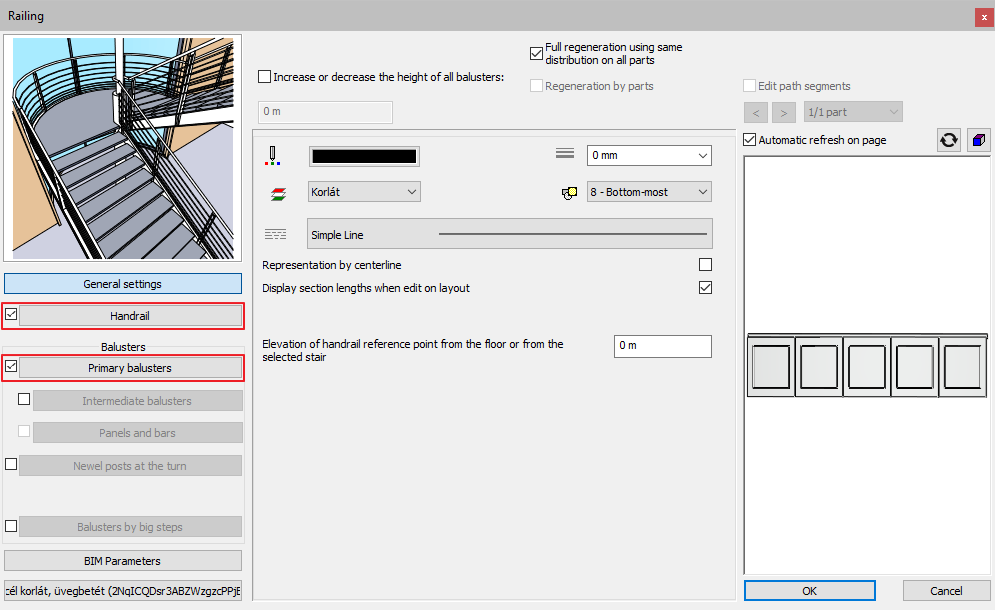Click the OK button
The height and width of the screenshot is (610, 995).
pos(809,591)
